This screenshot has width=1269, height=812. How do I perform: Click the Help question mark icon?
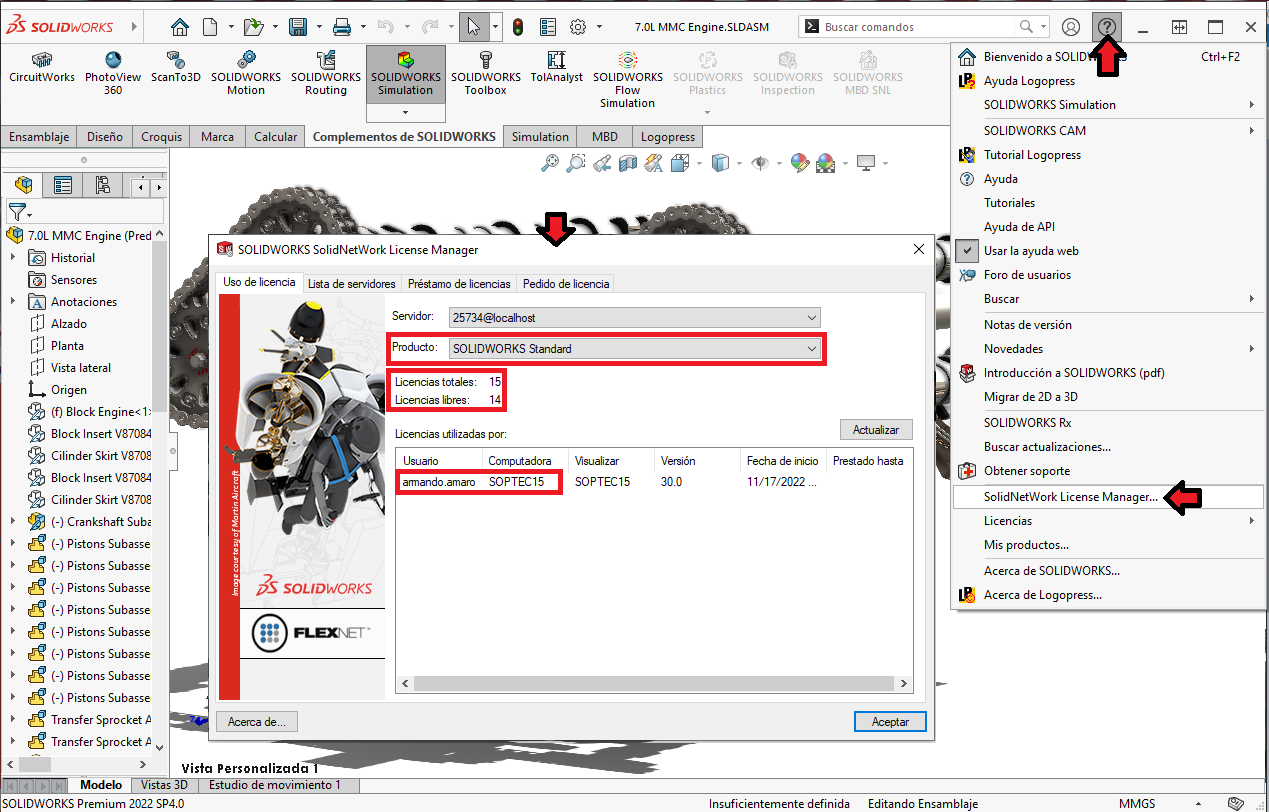(x=1107, y=27)
